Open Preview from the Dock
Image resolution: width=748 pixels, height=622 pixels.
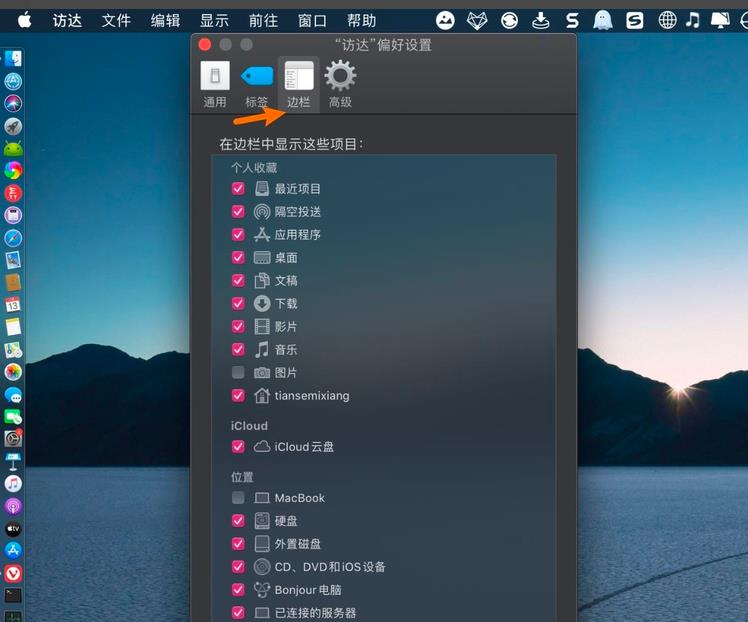point(13,260)
